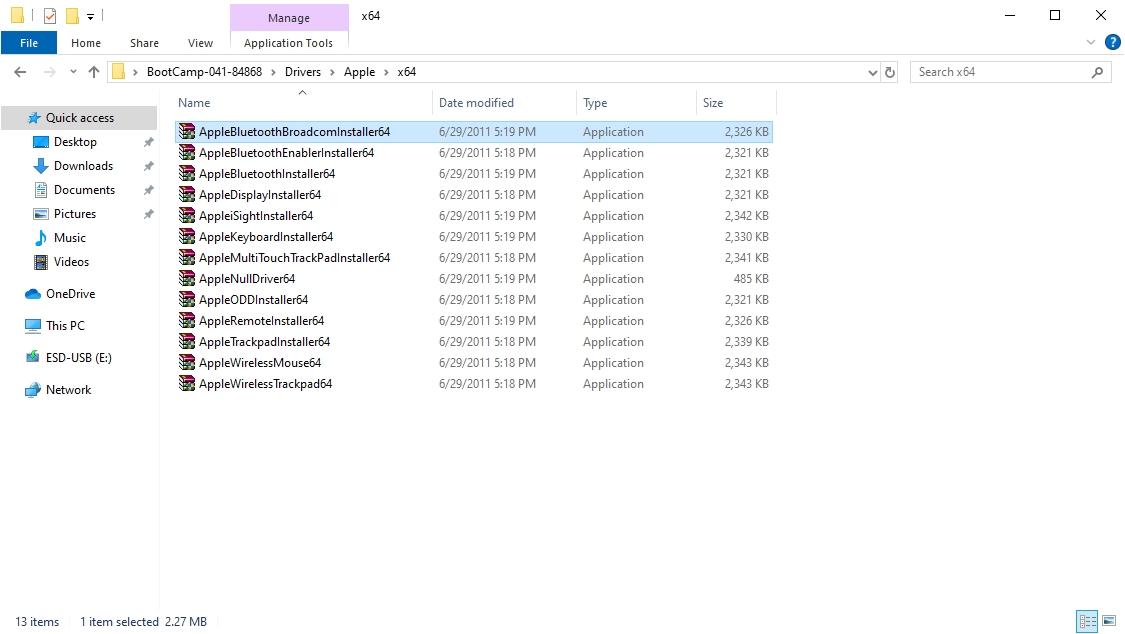The width and height of the screenshot is (1125, 634).
Task: Click New folder quick access toolbar icon
Action: coord(72,16)
